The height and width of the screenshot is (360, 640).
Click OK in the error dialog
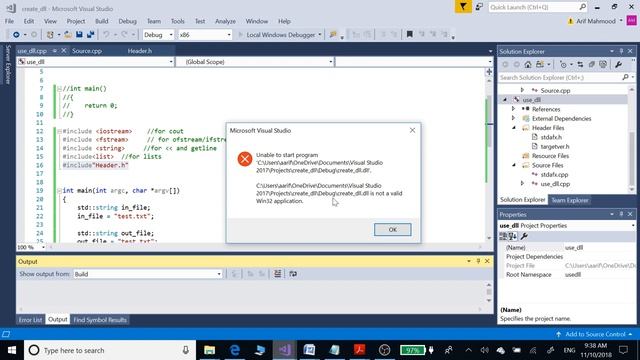click(392, 229)
